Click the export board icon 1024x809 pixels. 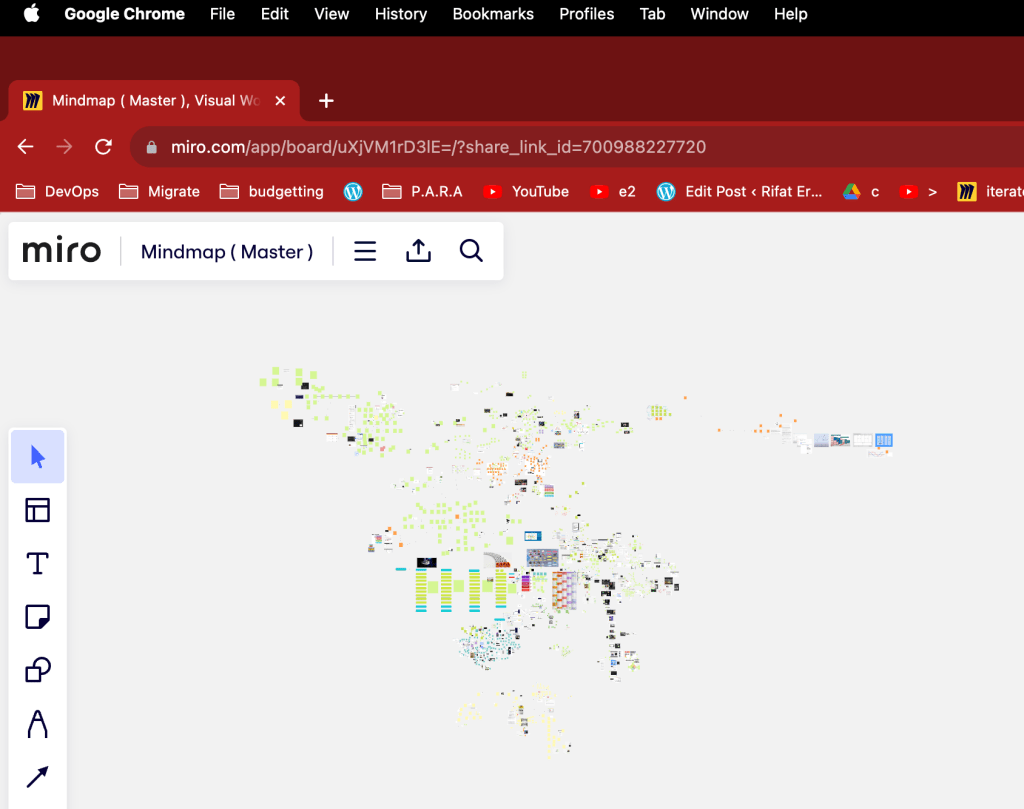[418, 251]
